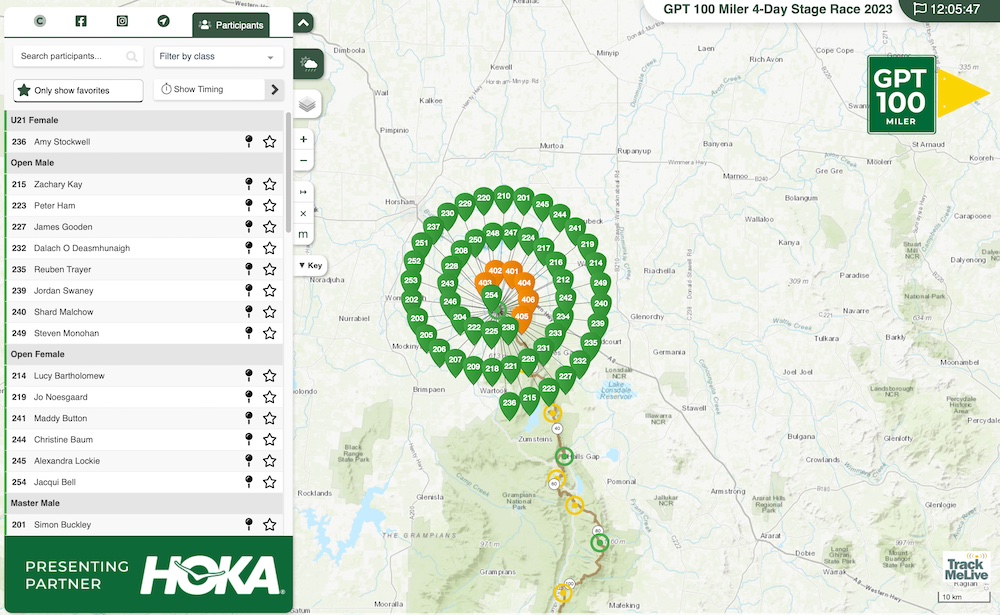Zoom in on the map

(x=304, y=139)
